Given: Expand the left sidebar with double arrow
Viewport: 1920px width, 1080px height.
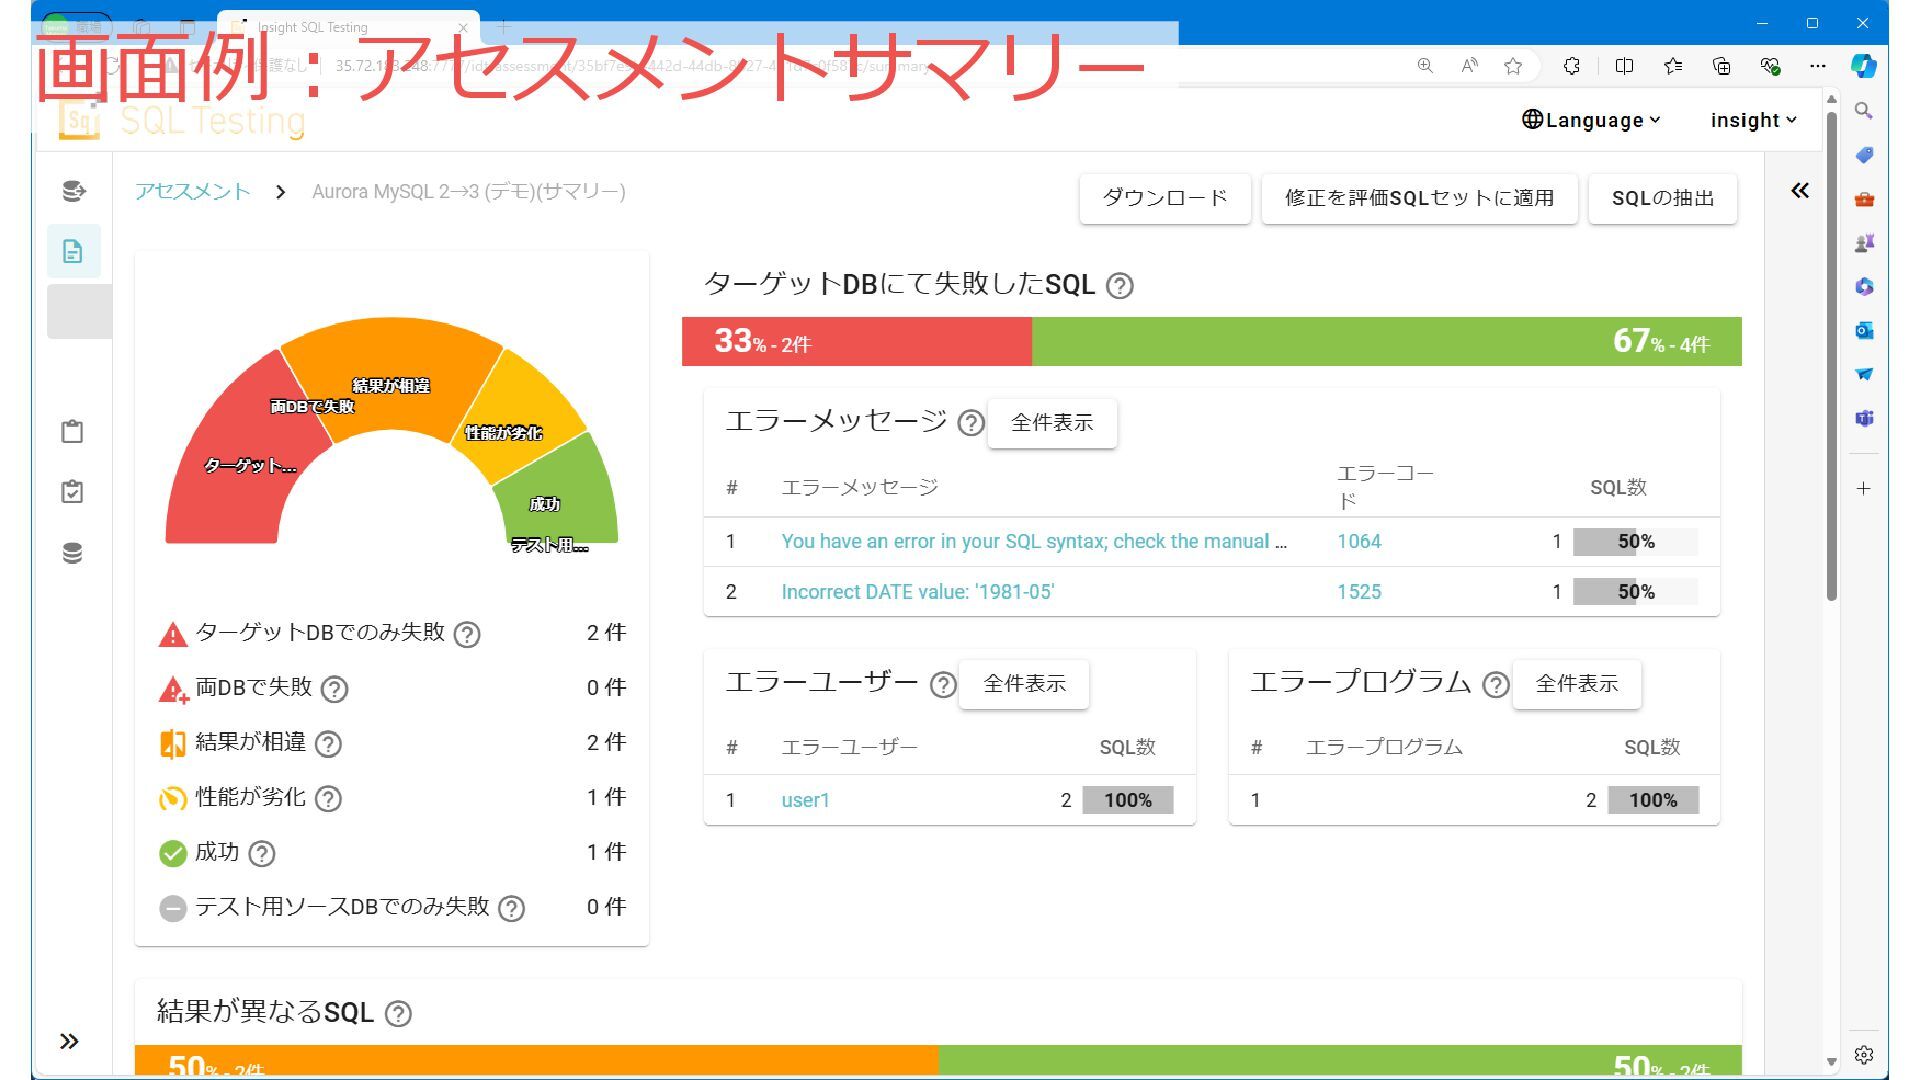Looking at the screenshot, I should pos(69,1041).
